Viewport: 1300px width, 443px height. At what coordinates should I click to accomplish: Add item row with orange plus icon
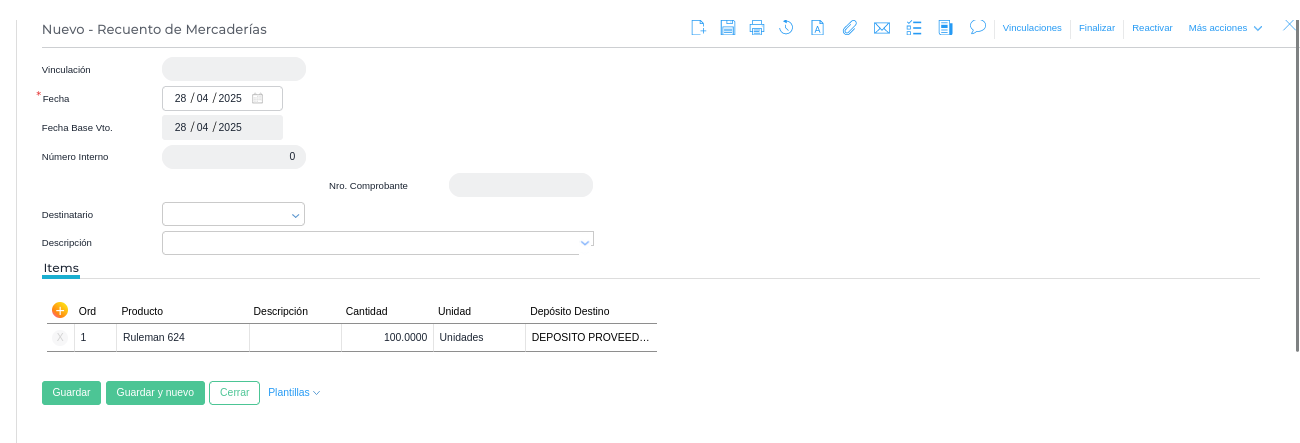[x=59, y=310]
